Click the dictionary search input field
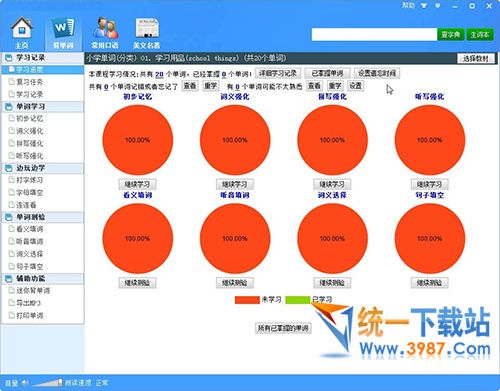This screenshot has height=391, width=500. point(374,34)
